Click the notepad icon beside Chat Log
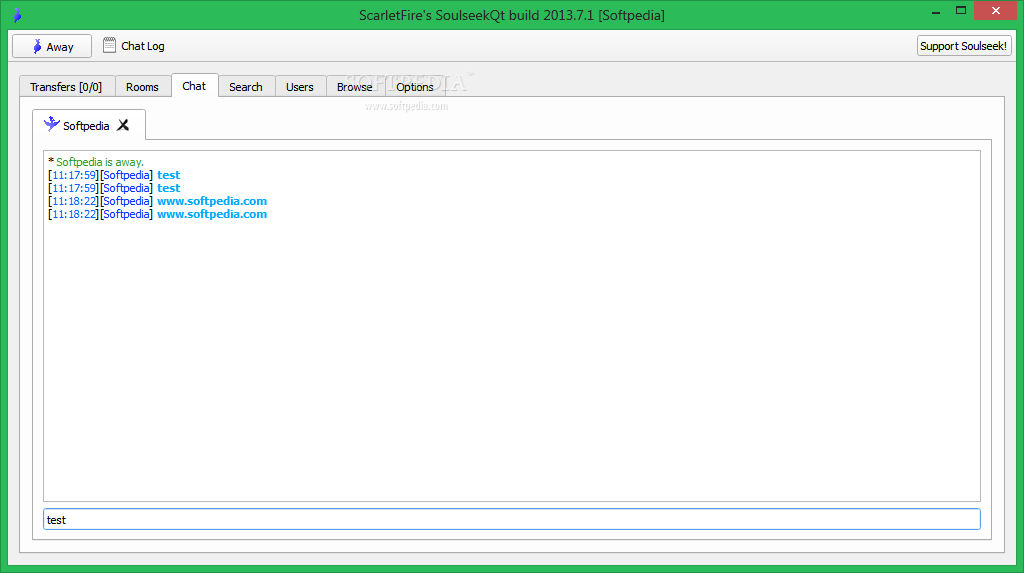Image resolution: width=1024 pixels, height=573 pixels. point(109,45)
